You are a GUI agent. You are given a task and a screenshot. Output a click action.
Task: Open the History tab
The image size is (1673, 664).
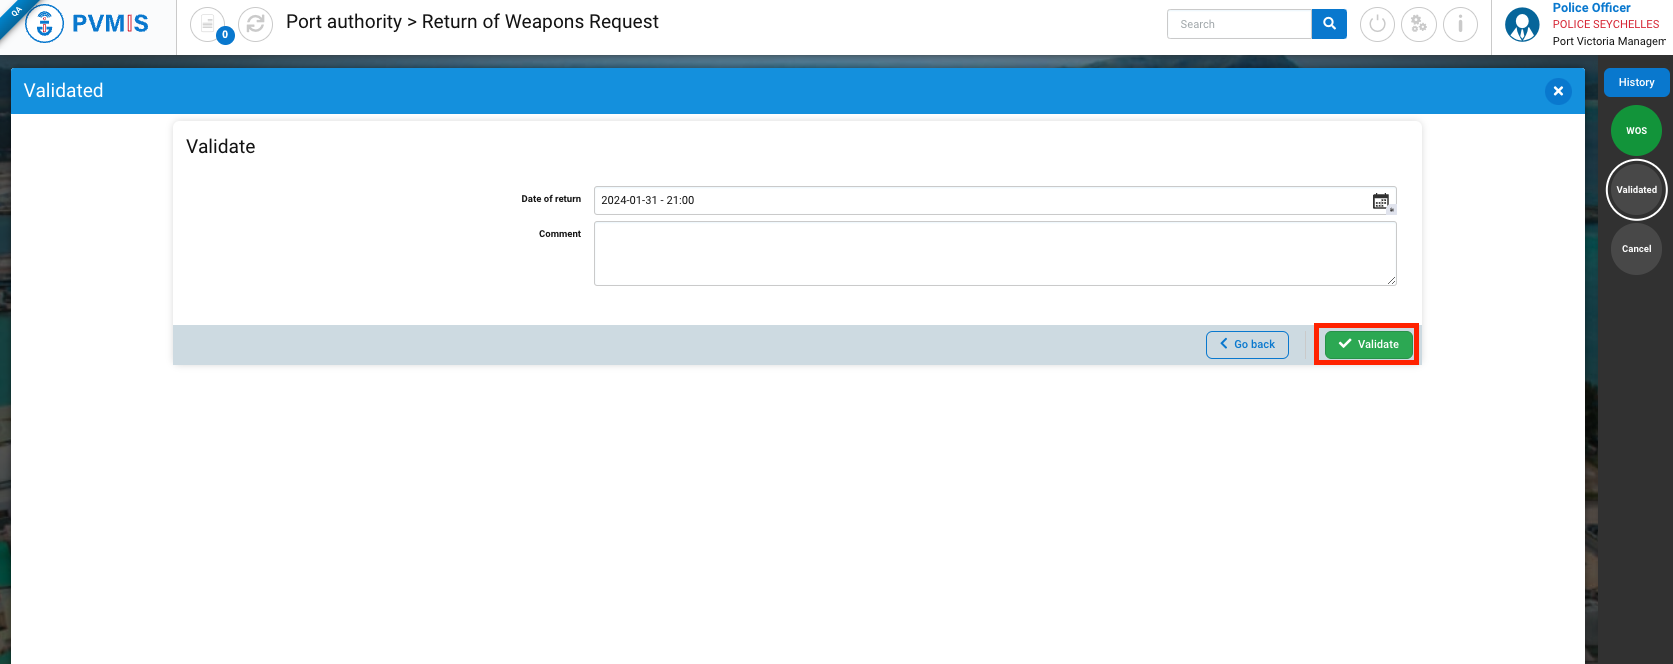[x=1636, y=82]
